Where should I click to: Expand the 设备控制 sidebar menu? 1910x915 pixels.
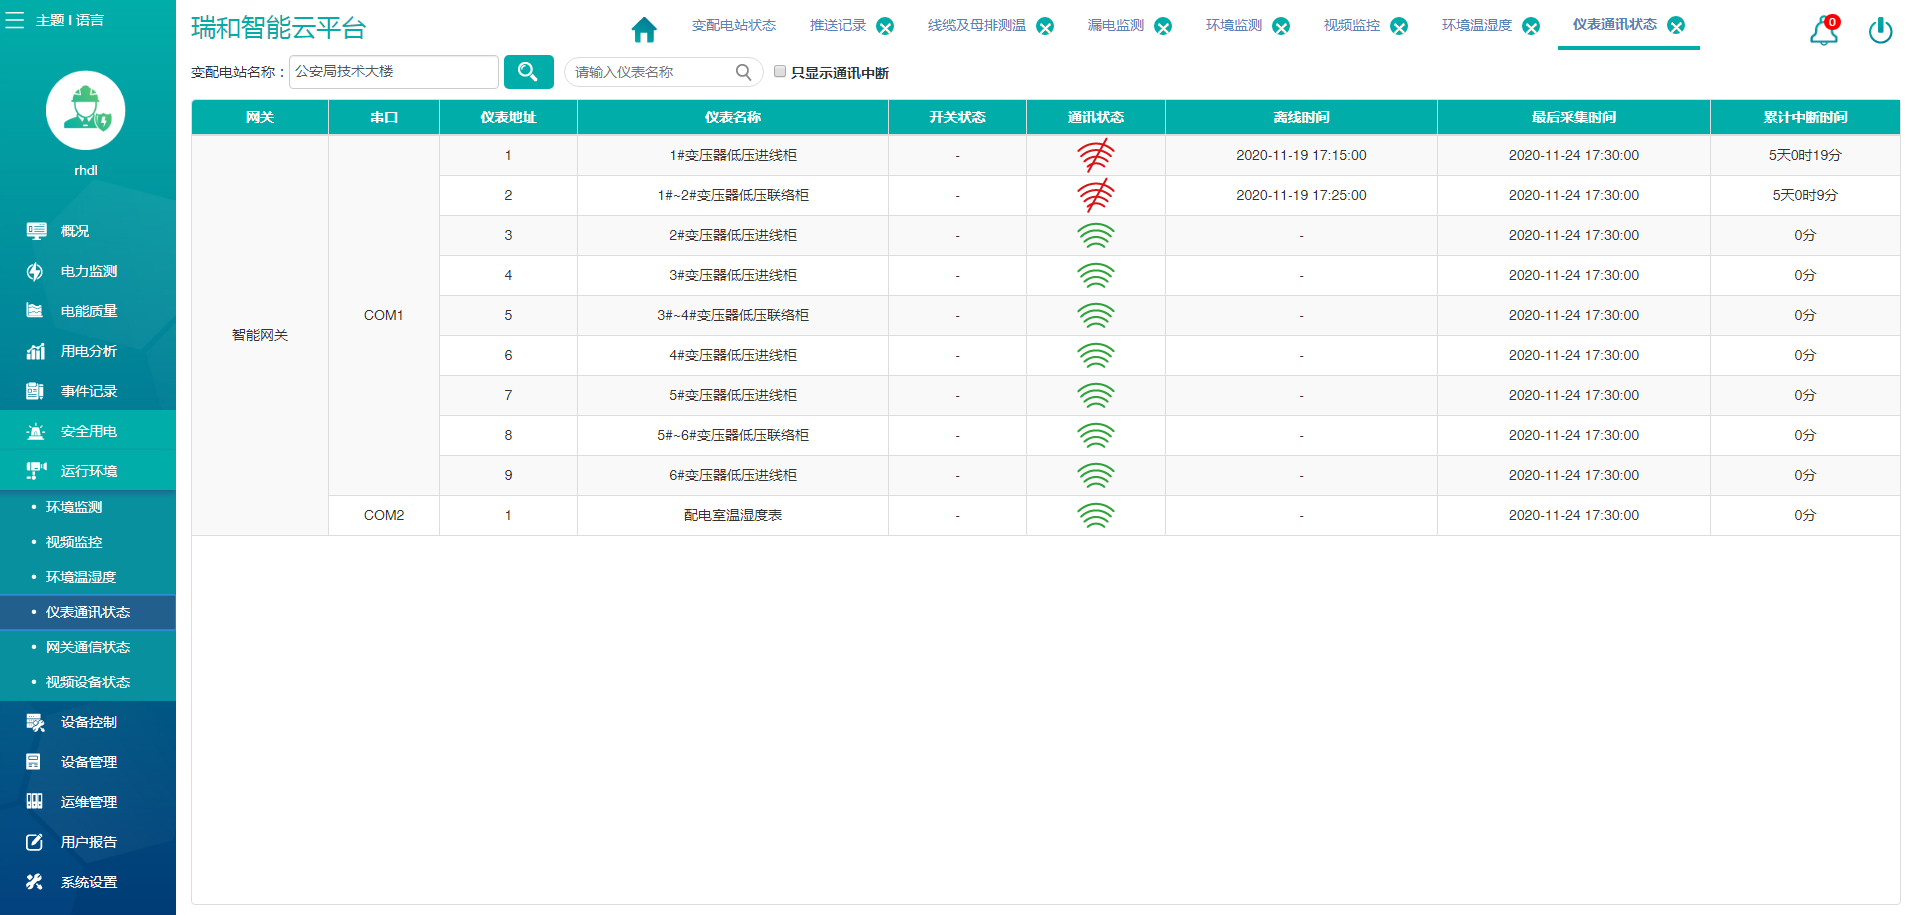pos(88,722)
